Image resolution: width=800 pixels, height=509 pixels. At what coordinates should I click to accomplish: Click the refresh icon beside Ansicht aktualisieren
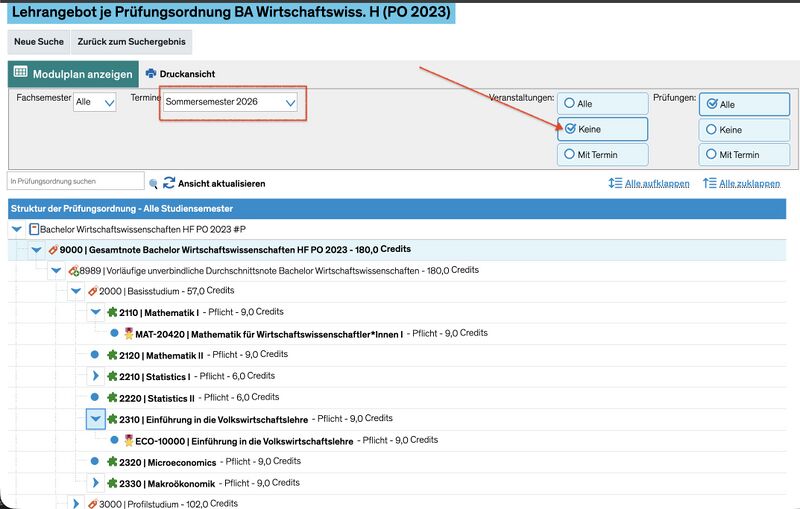click(x=169, y=183)
